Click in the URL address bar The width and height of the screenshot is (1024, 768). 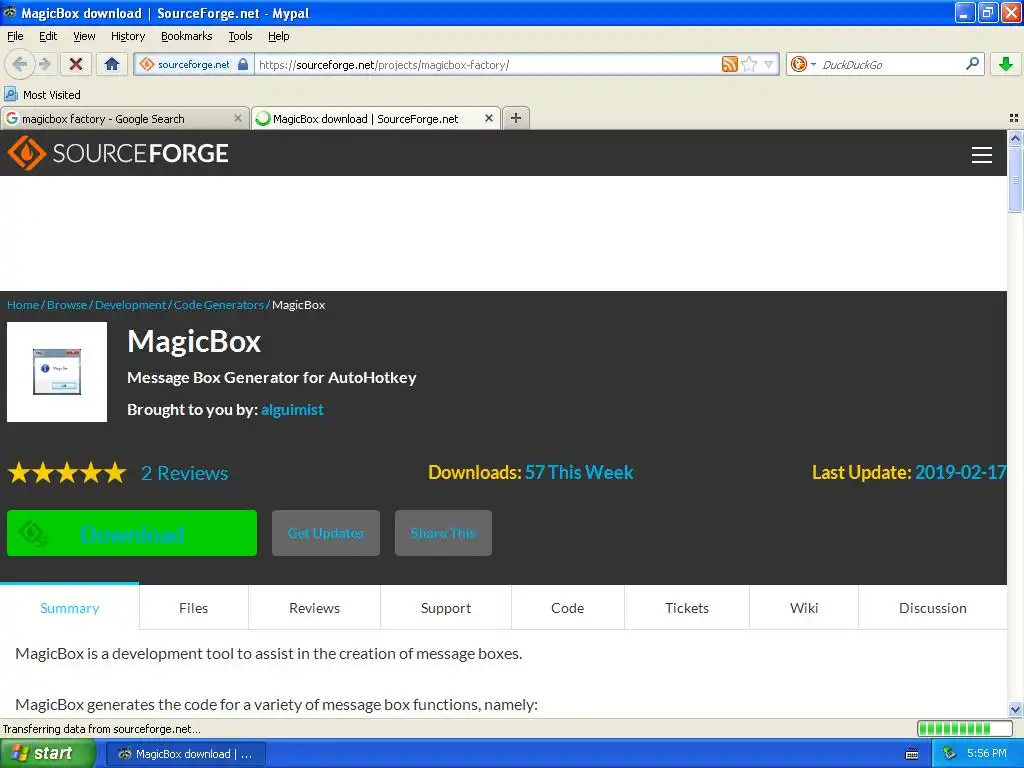click(487, 65)
